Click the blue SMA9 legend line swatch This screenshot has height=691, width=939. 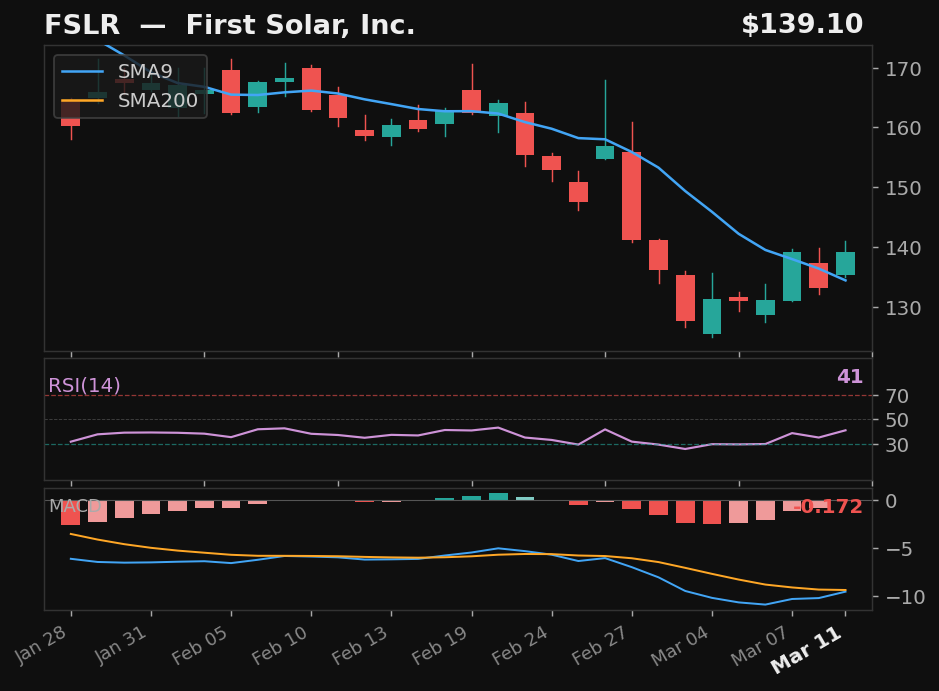click(x=83, y=72)
